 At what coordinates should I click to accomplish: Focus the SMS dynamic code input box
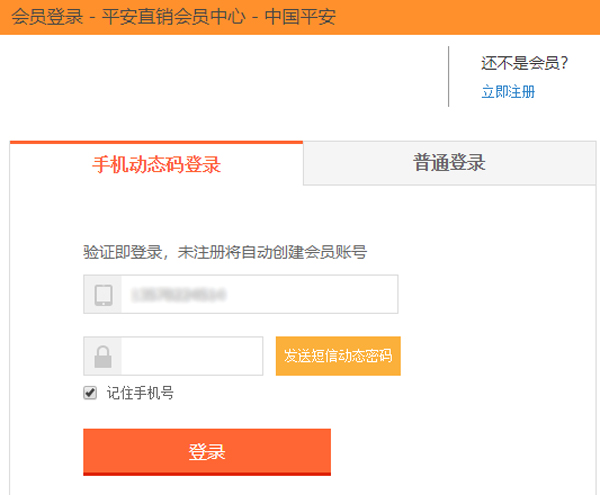[192, 356]
